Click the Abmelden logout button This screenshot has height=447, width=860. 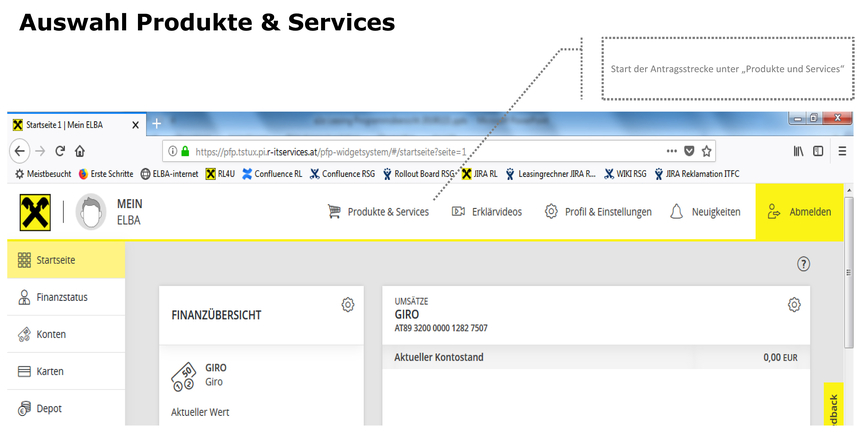pos(798,212)
